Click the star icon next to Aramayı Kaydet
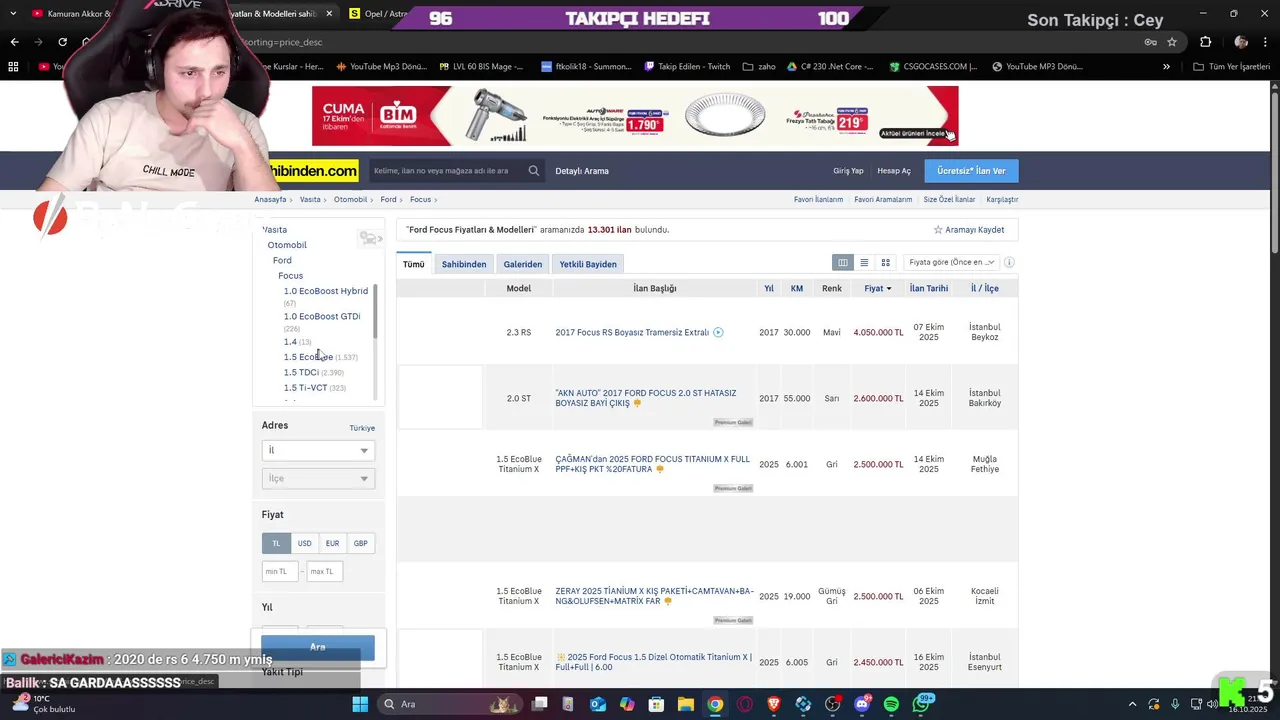Screen dimensions: 1280x720 click(938, 230)
